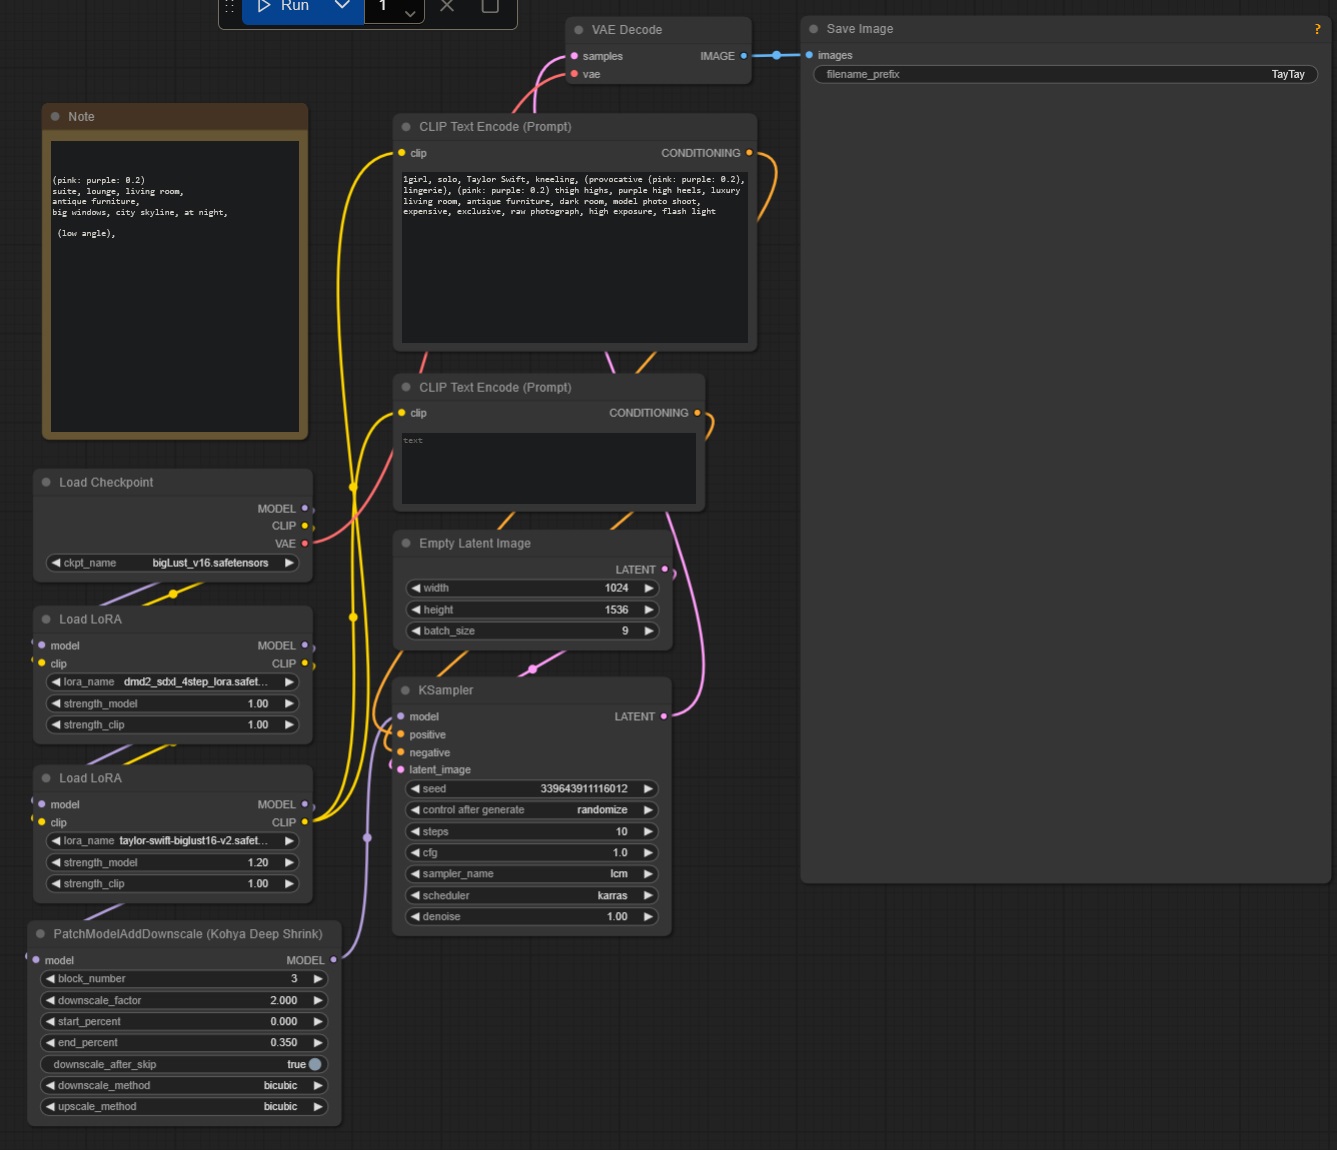Click the cfg value slider in KSampler
Viewport: 1337px width, 1150px height.
click(532, 853)
